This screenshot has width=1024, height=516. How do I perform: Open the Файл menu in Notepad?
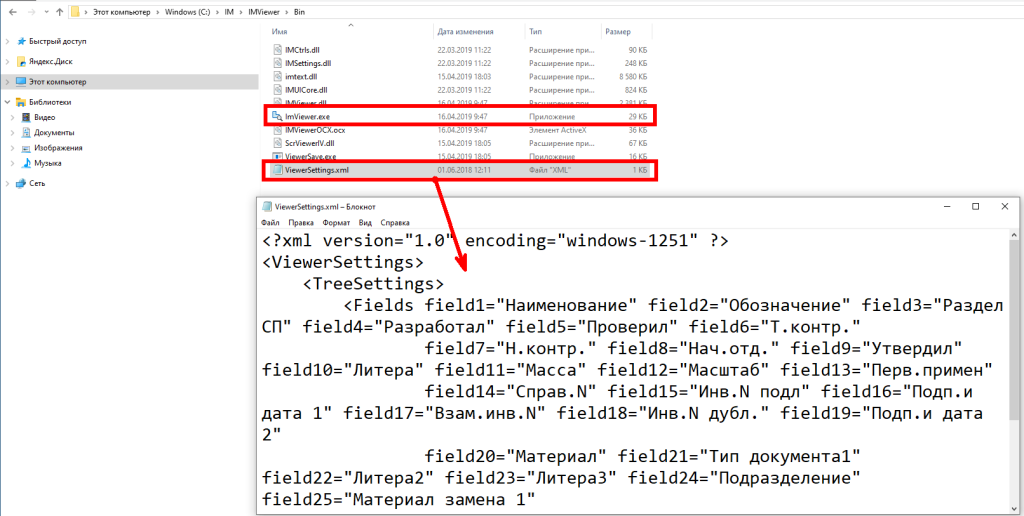(270, 222)
